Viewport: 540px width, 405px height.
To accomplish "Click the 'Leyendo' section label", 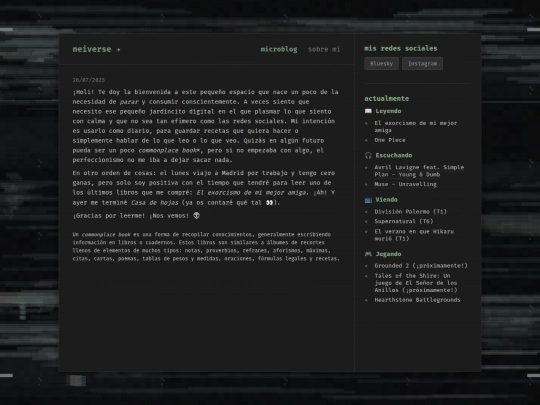I will tap(388, 111).
